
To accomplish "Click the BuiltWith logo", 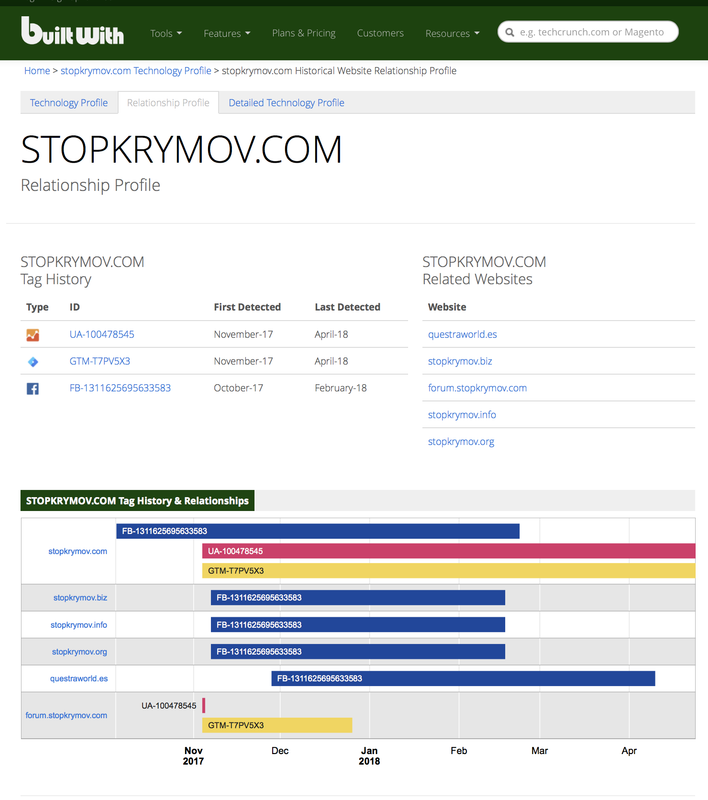I will [72, 31].
